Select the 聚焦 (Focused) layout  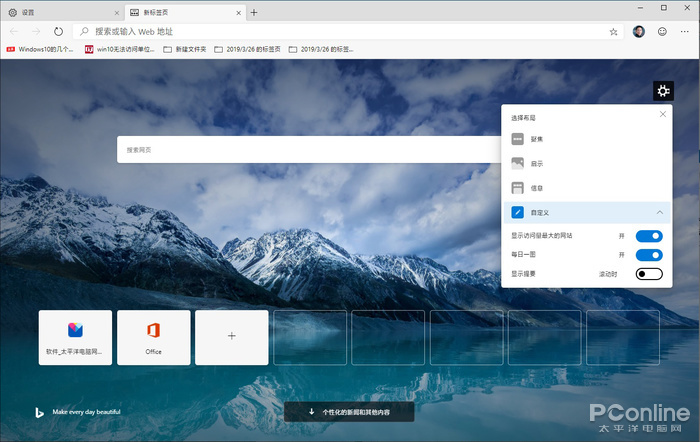coord(587,139)
